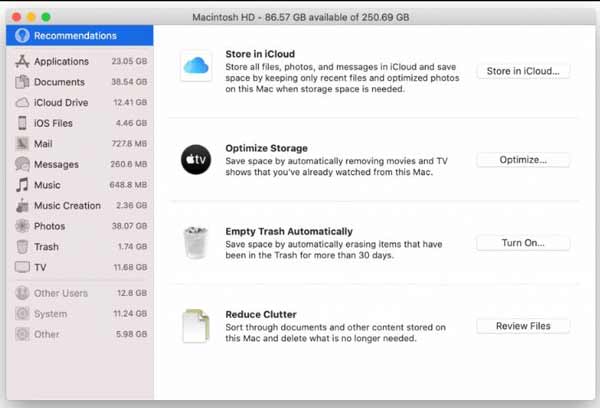Click the TV screen sidebar icon
600x408 pixels.
pyautogui.click(x=22, y=267)
